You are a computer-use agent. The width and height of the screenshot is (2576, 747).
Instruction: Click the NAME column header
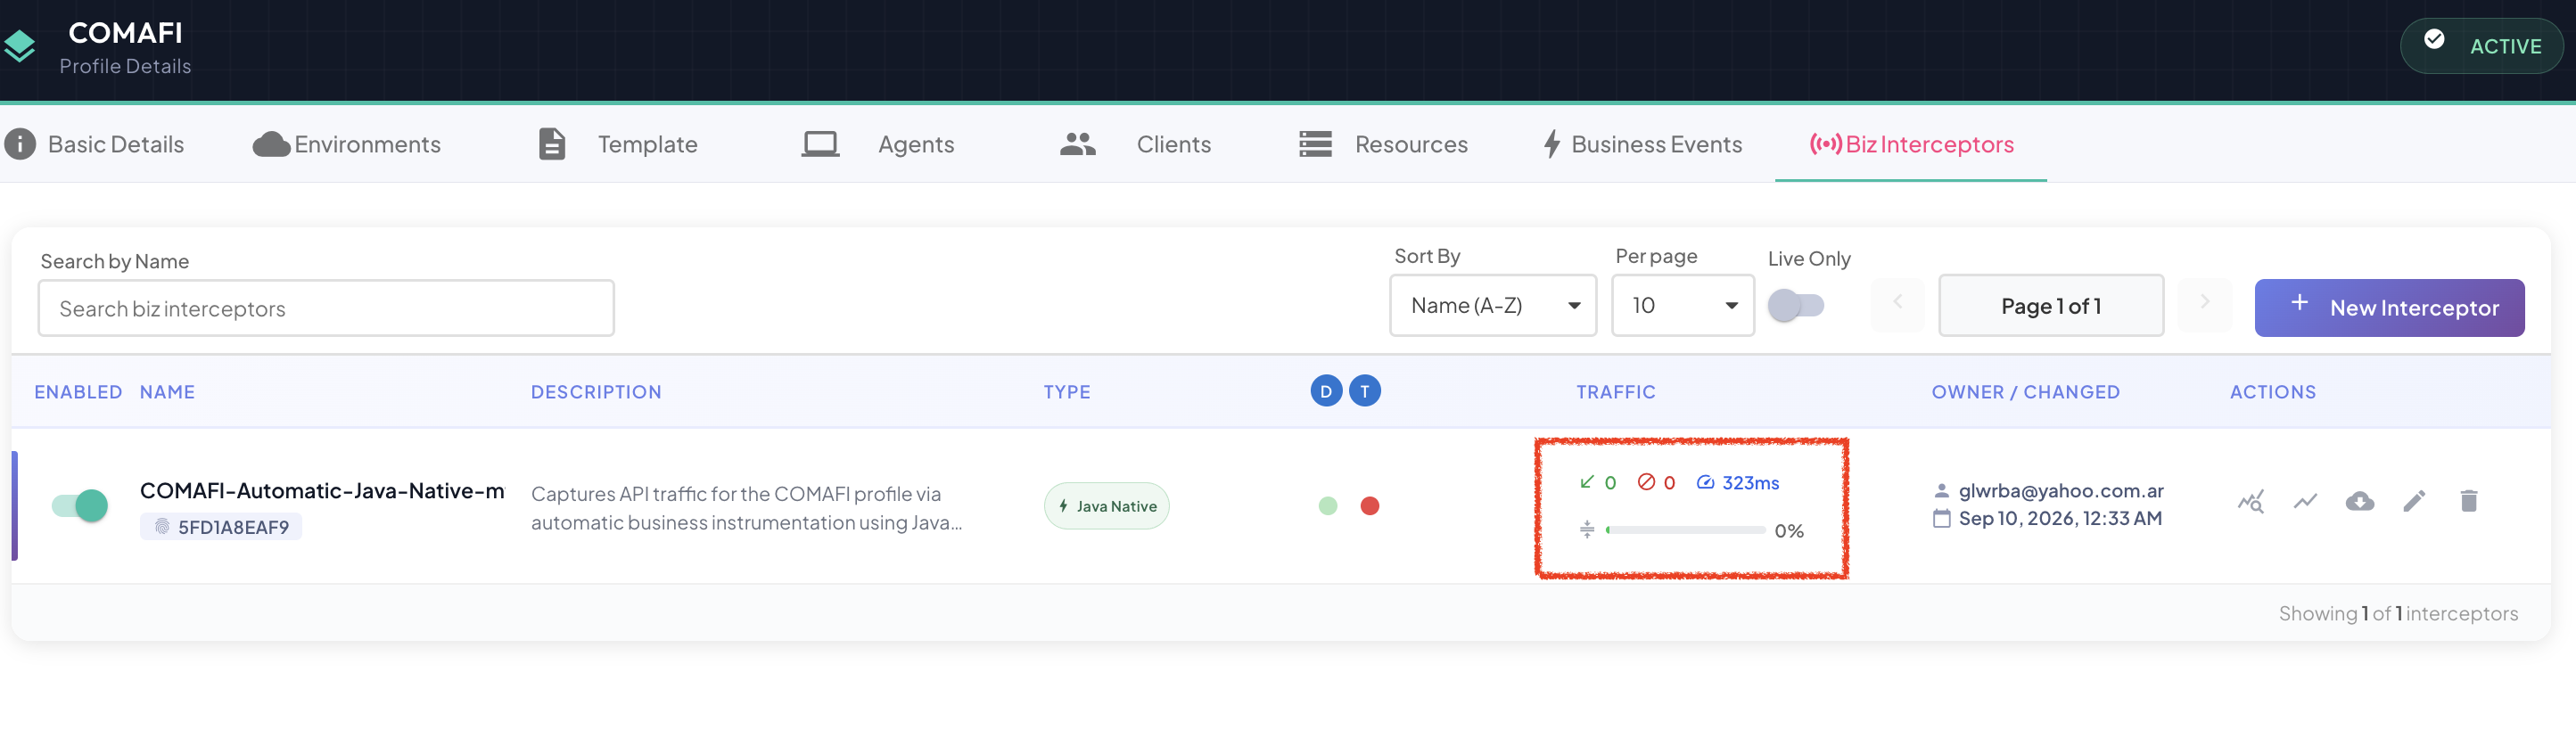[167, 392]
